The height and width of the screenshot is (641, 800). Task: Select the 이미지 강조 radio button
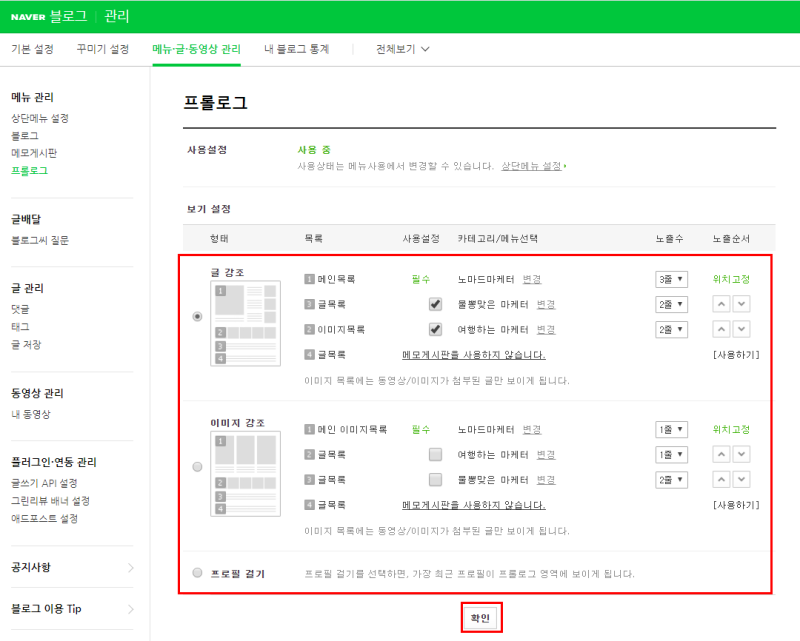pyautogui.click(x=197, y=466)
